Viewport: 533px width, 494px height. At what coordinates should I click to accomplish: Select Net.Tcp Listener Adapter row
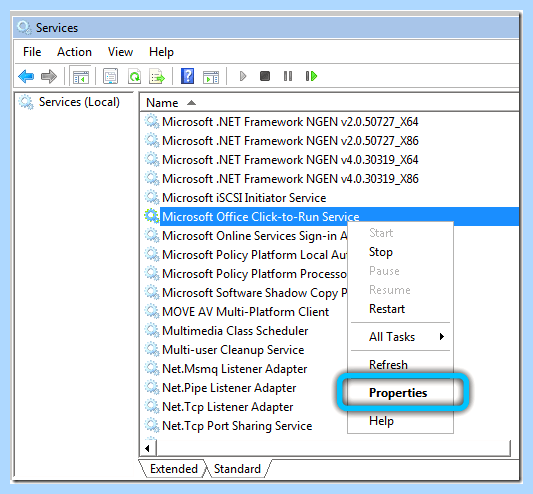coord(227,407)
